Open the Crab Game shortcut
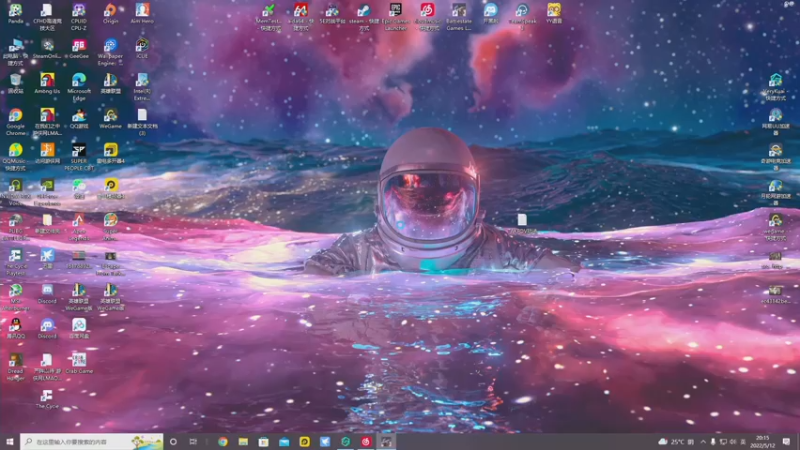The height and width of the screenshot is (450, 800). pos(79,364)
